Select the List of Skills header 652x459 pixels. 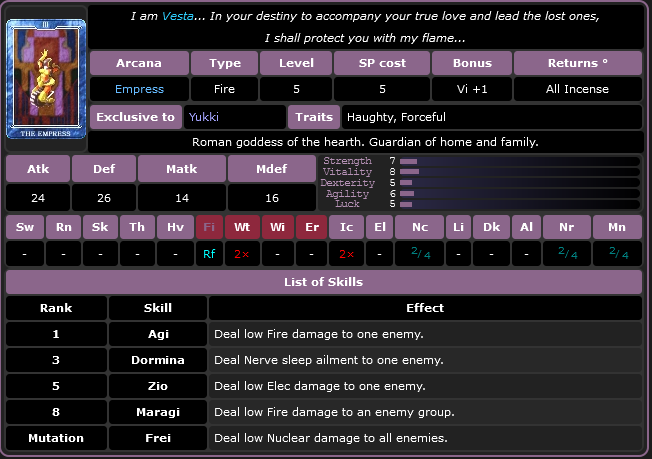point(324,281)
